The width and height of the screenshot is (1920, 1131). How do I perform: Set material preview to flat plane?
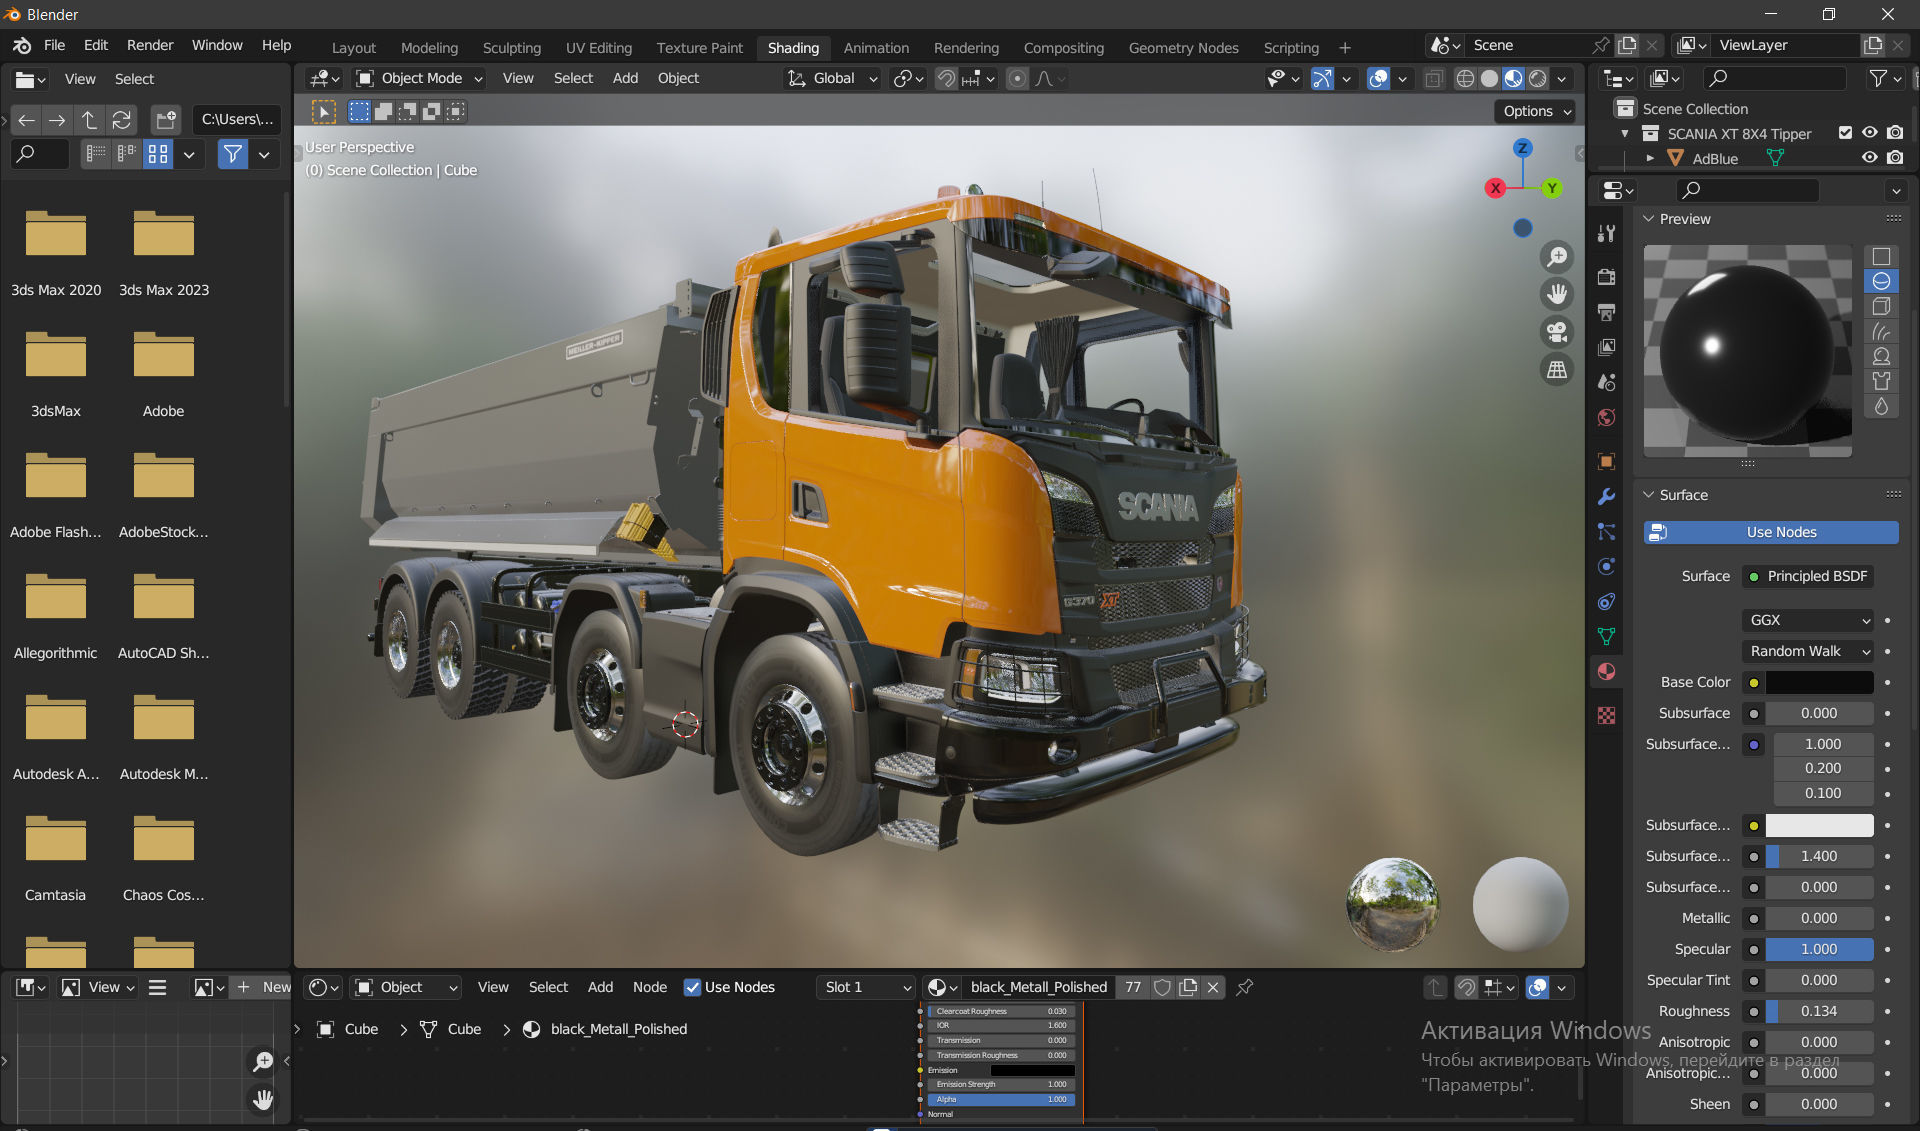coord(1881,257)
